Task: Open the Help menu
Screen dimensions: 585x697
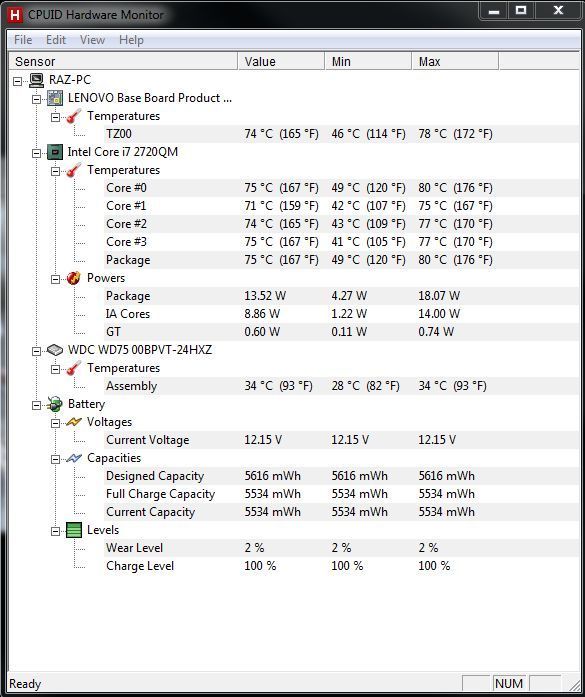Action: [131, 40]
